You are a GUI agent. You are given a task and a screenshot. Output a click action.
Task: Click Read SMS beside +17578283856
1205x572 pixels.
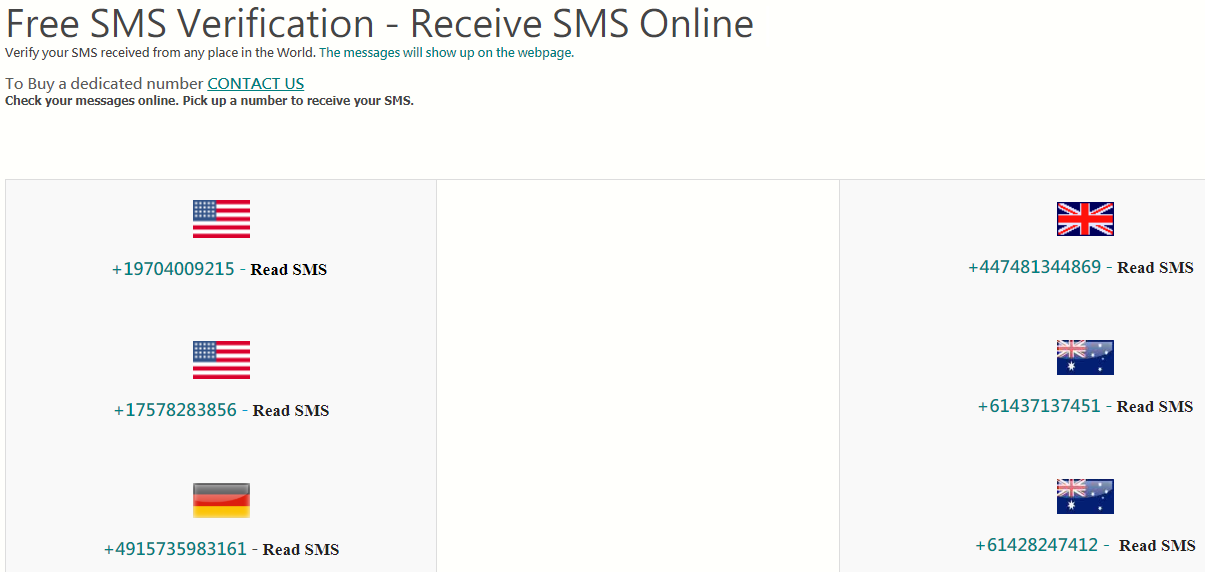pos(291,411)
